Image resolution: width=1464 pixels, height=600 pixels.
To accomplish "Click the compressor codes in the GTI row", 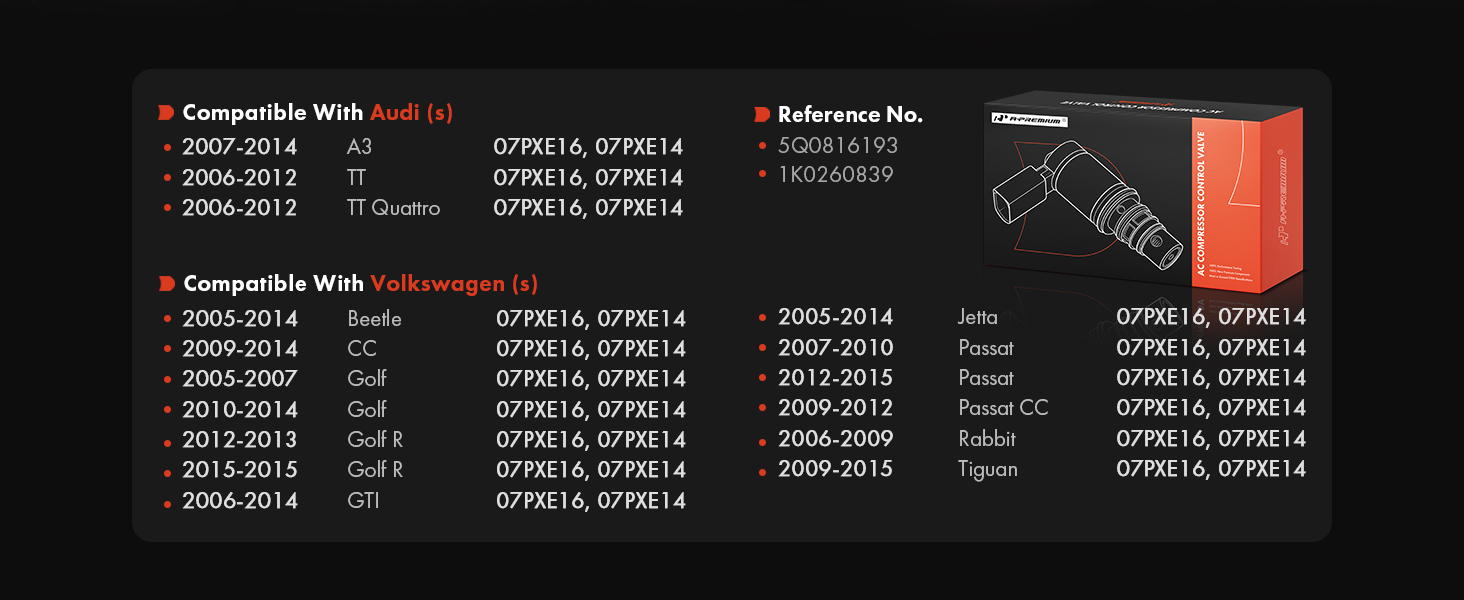I will click(591, 501).
